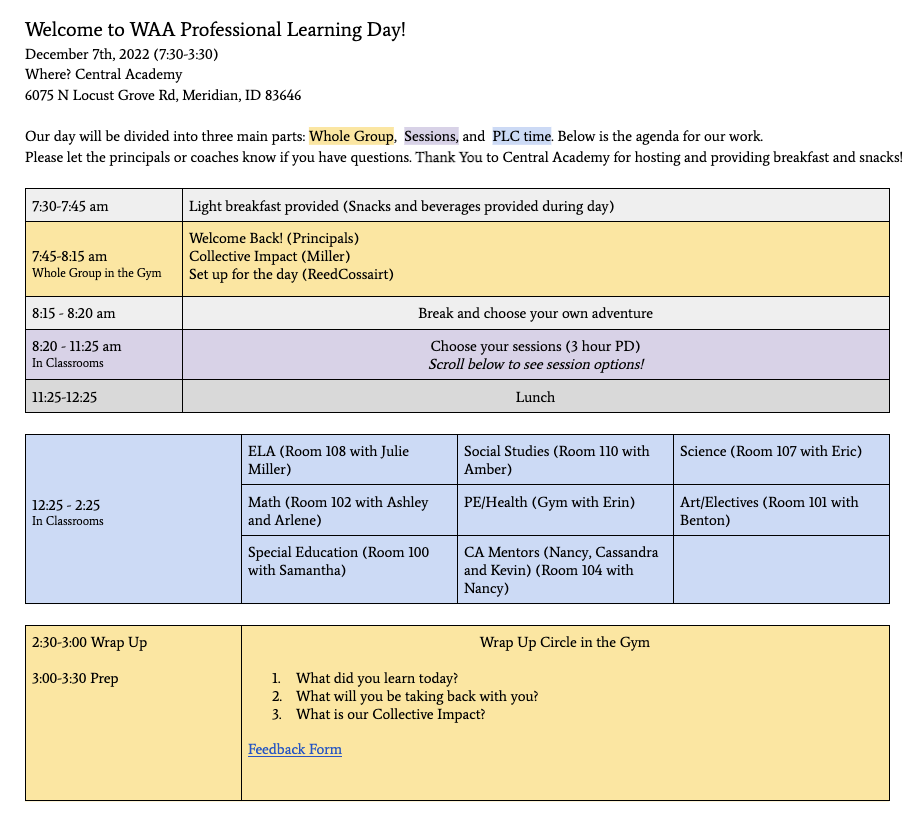
Task: Click the Break and choose your own adventure text
Action: tap(535, 313)
